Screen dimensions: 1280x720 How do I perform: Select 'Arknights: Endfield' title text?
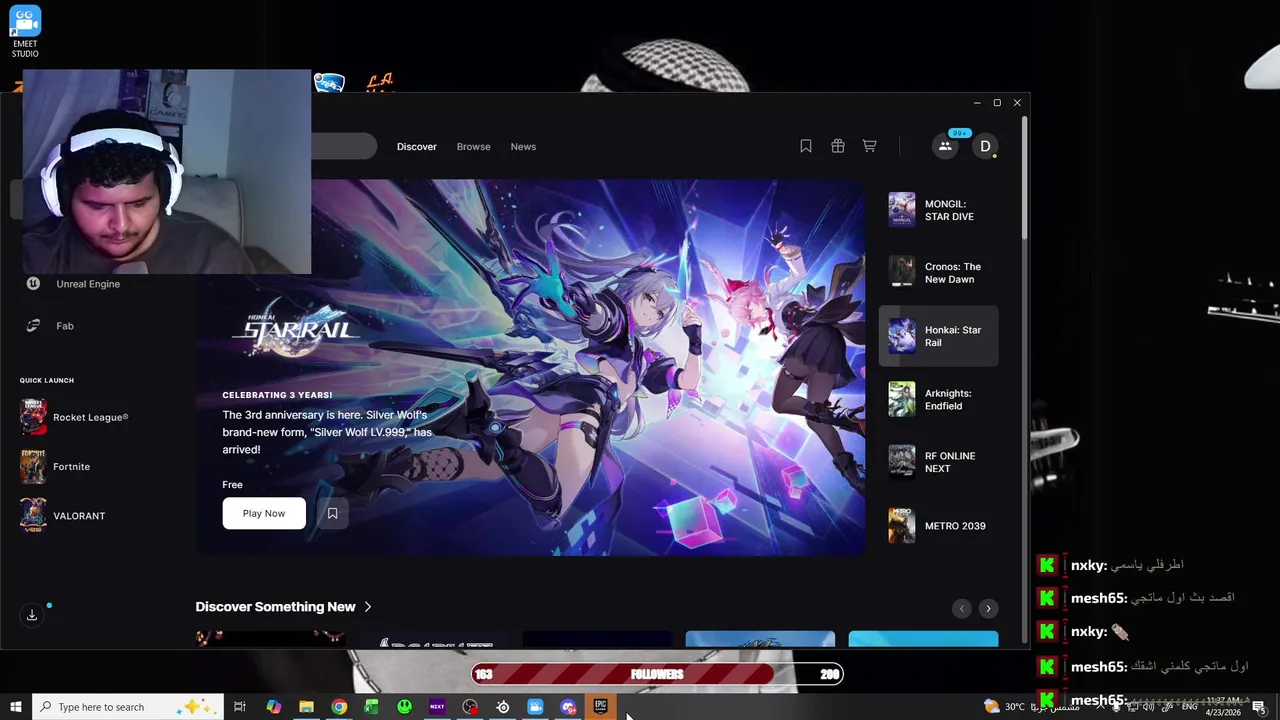point(948,399)
